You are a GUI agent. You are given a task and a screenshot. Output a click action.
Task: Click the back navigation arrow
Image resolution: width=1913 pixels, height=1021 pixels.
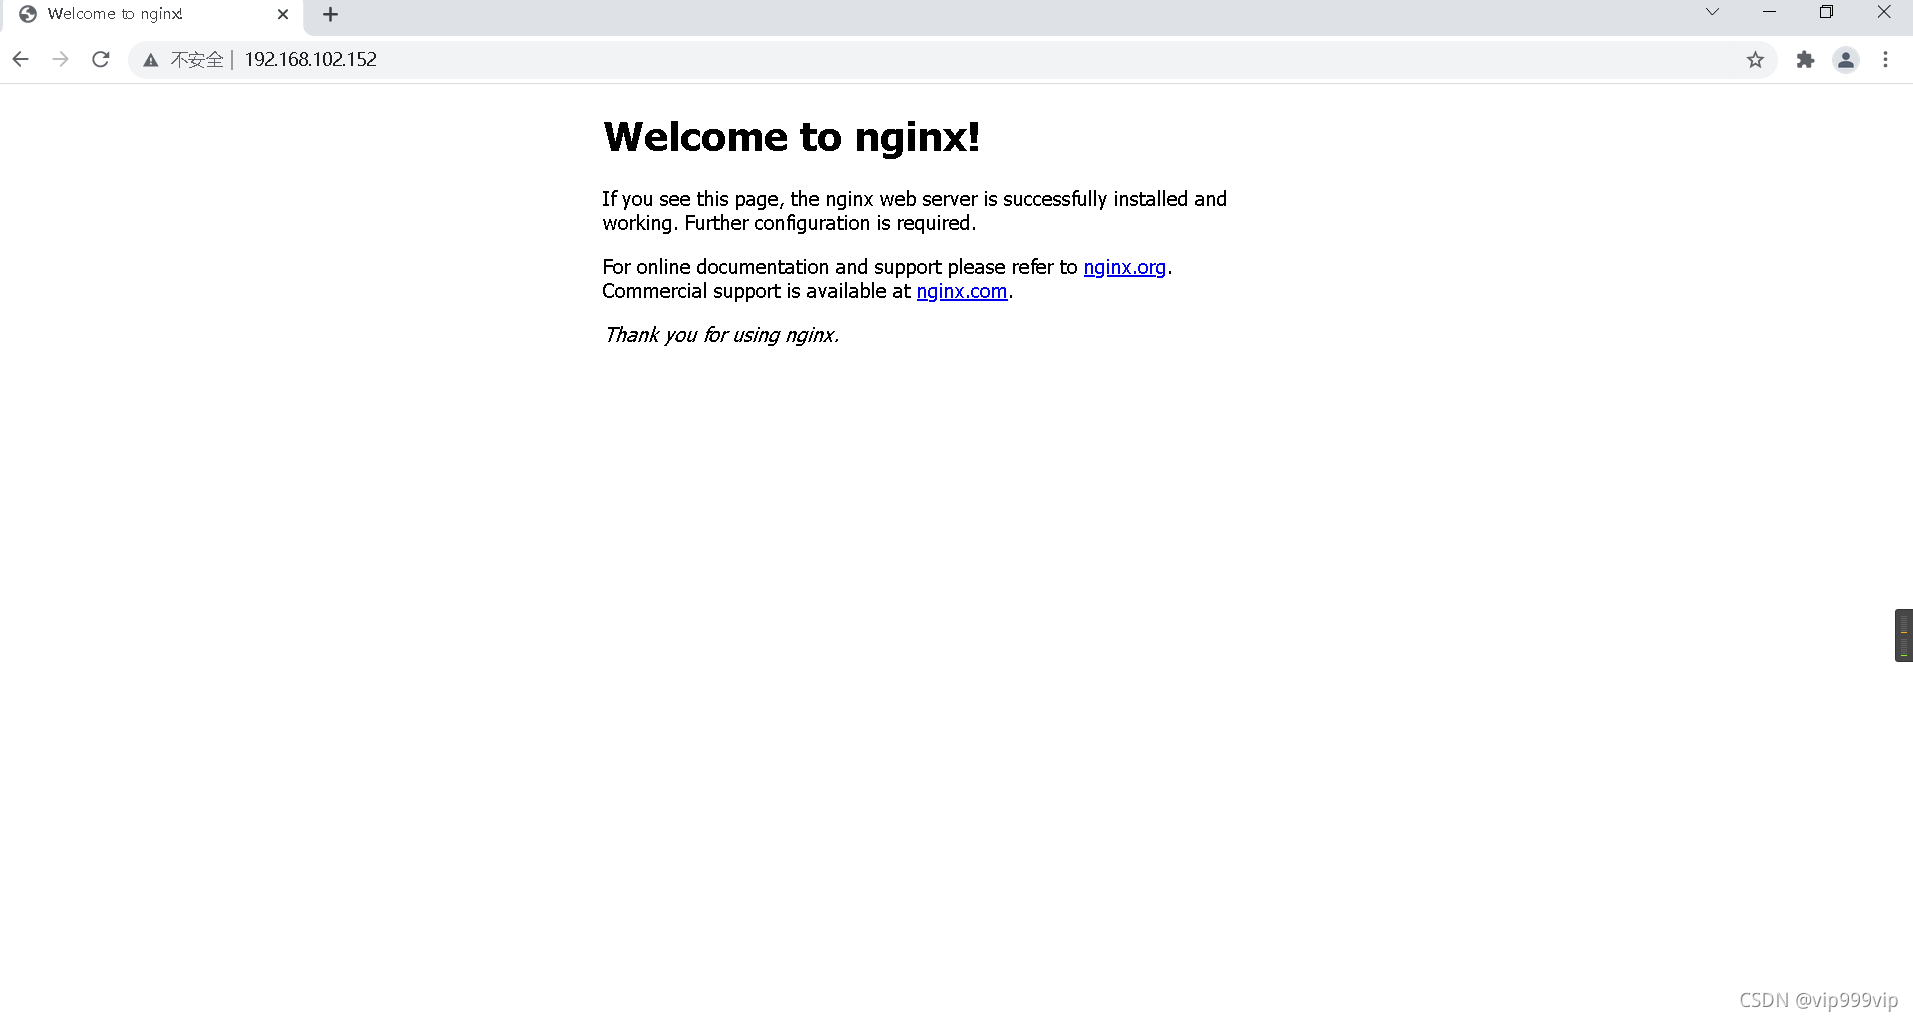(x=20, y=59)
